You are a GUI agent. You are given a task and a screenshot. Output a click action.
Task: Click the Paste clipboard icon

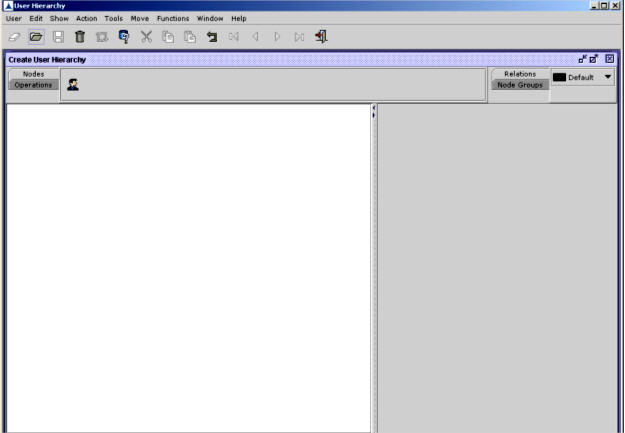(x=190, y=36)
